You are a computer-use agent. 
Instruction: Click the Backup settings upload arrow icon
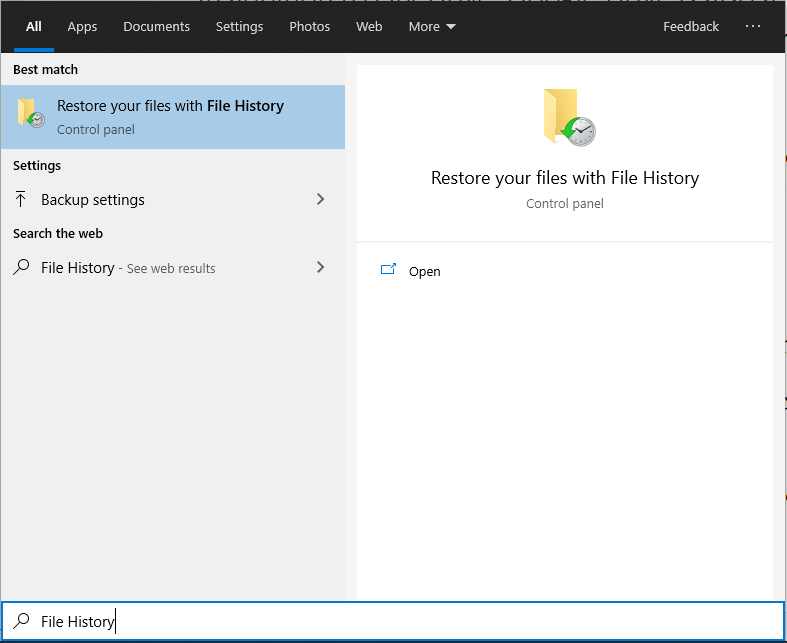[x=21, y=199]
